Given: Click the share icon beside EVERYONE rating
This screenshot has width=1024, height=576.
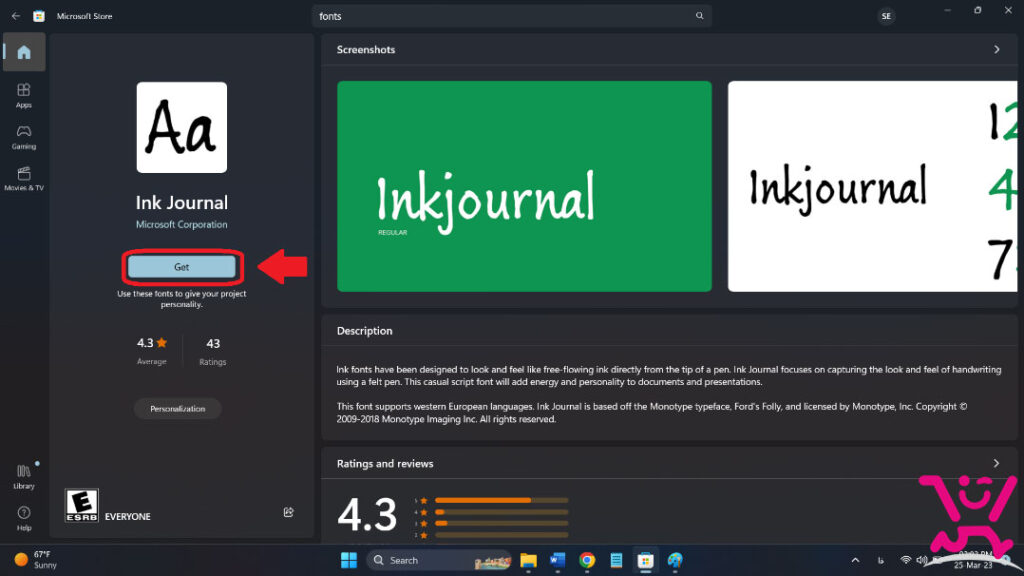Looking at the screenshot, I should coord(289,512).
